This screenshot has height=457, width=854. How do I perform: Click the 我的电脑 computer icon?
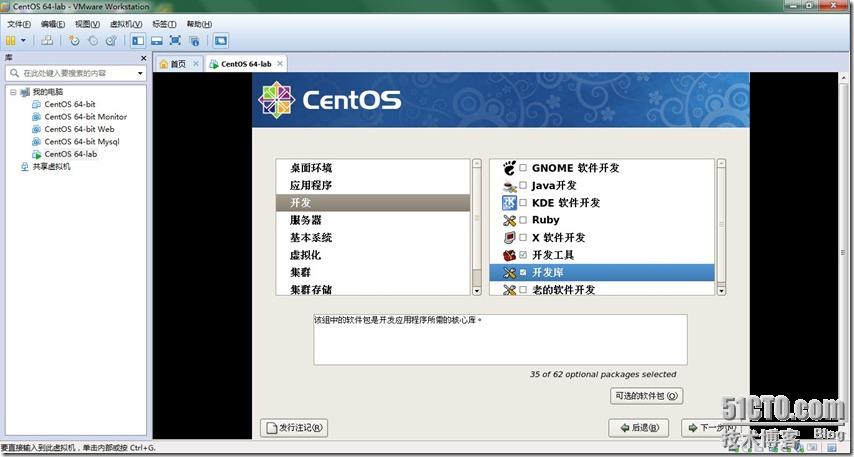coord(25,92)
